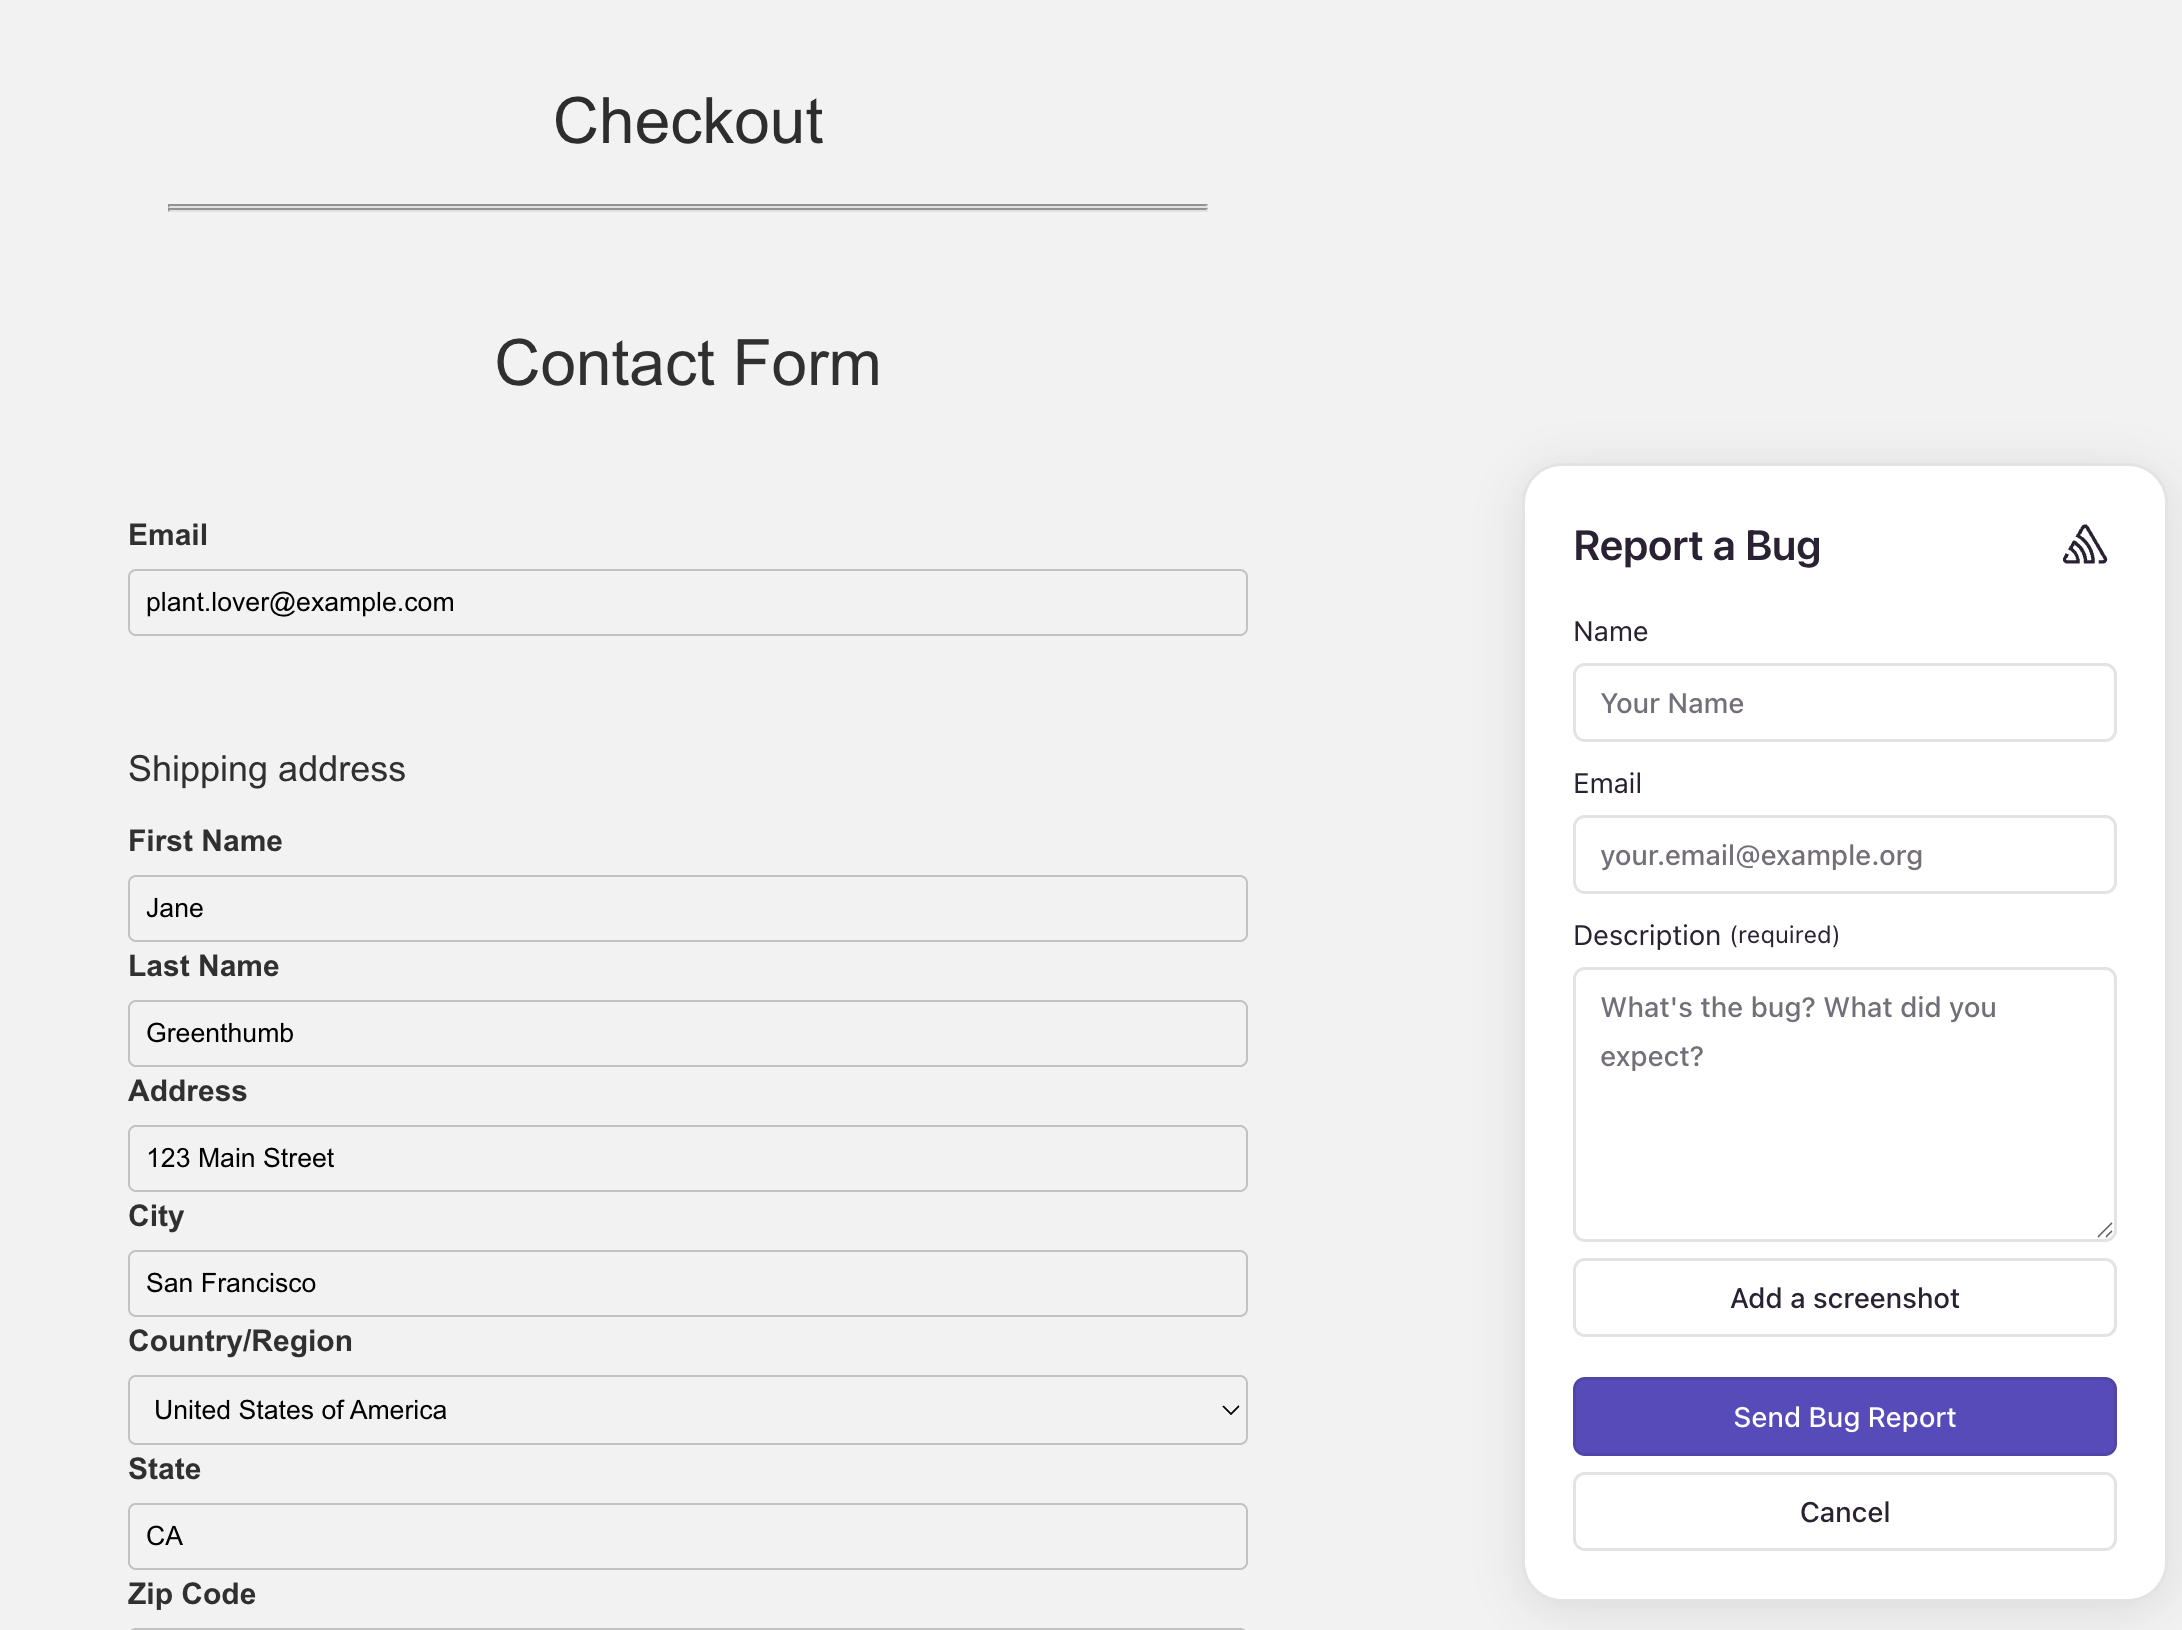Click the Shipping address section heading

click(266, 769)
